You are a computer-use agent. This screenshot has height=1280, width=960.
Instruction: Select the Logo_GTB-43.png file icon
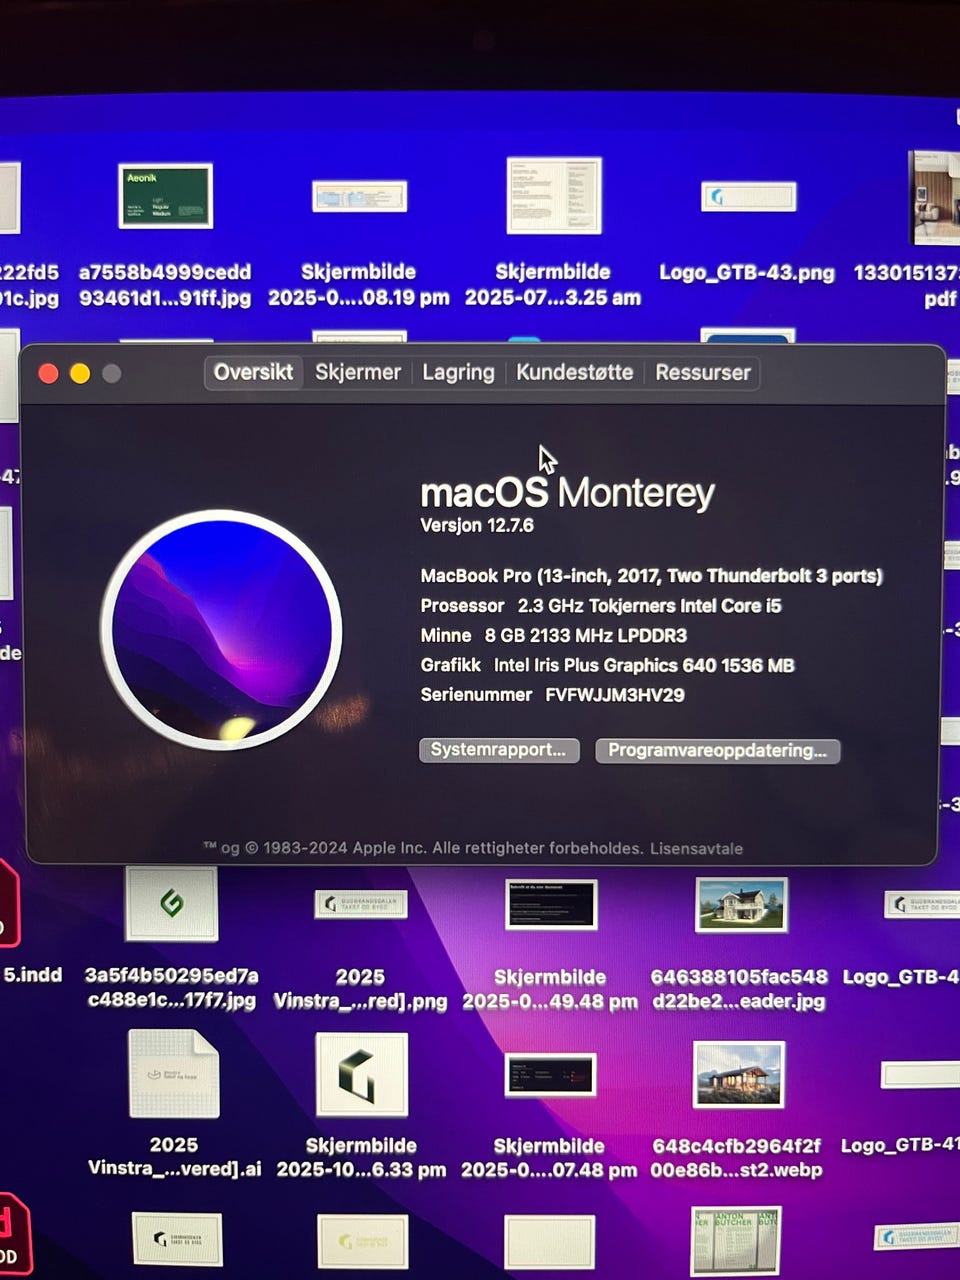click(x=748, y=196)
